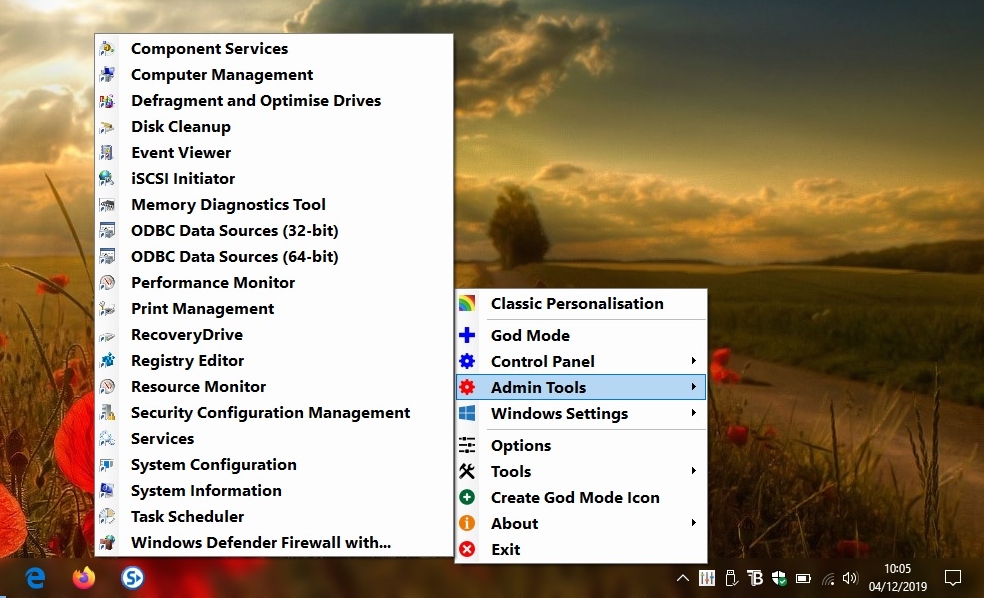
Task: Click the Services gears icon
Action: tap(107, 439)
